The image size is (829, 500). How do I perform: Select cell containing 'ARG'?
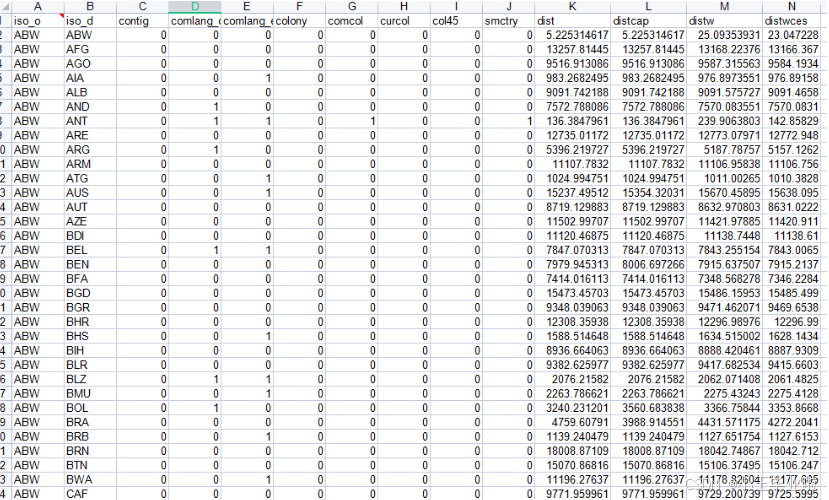pyautogui.click(x=89, y=150)
